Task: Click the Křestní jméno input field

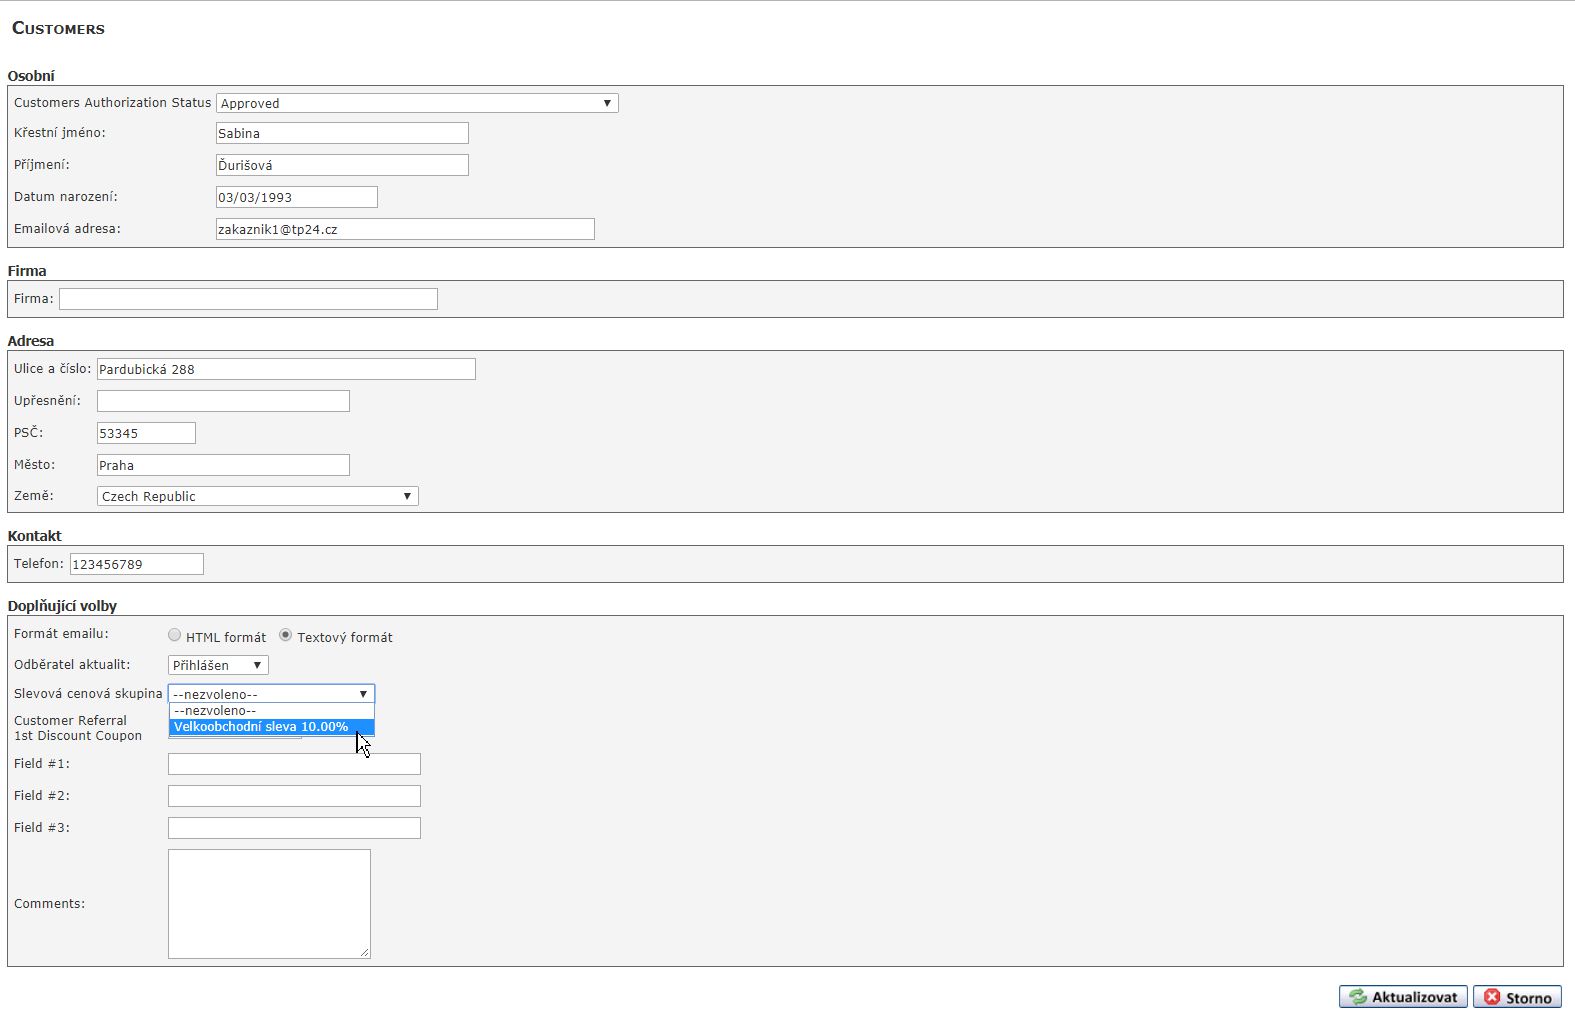Action: [342, 133]
